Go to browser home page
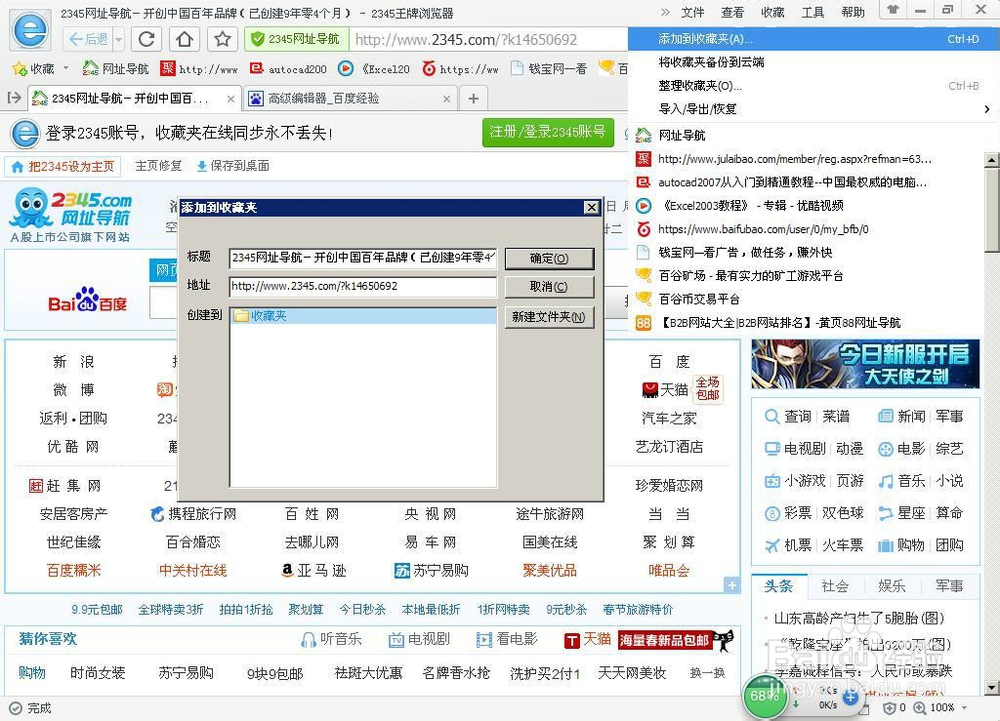This screenshot has height=721, width=1000. tap(182, 39)
